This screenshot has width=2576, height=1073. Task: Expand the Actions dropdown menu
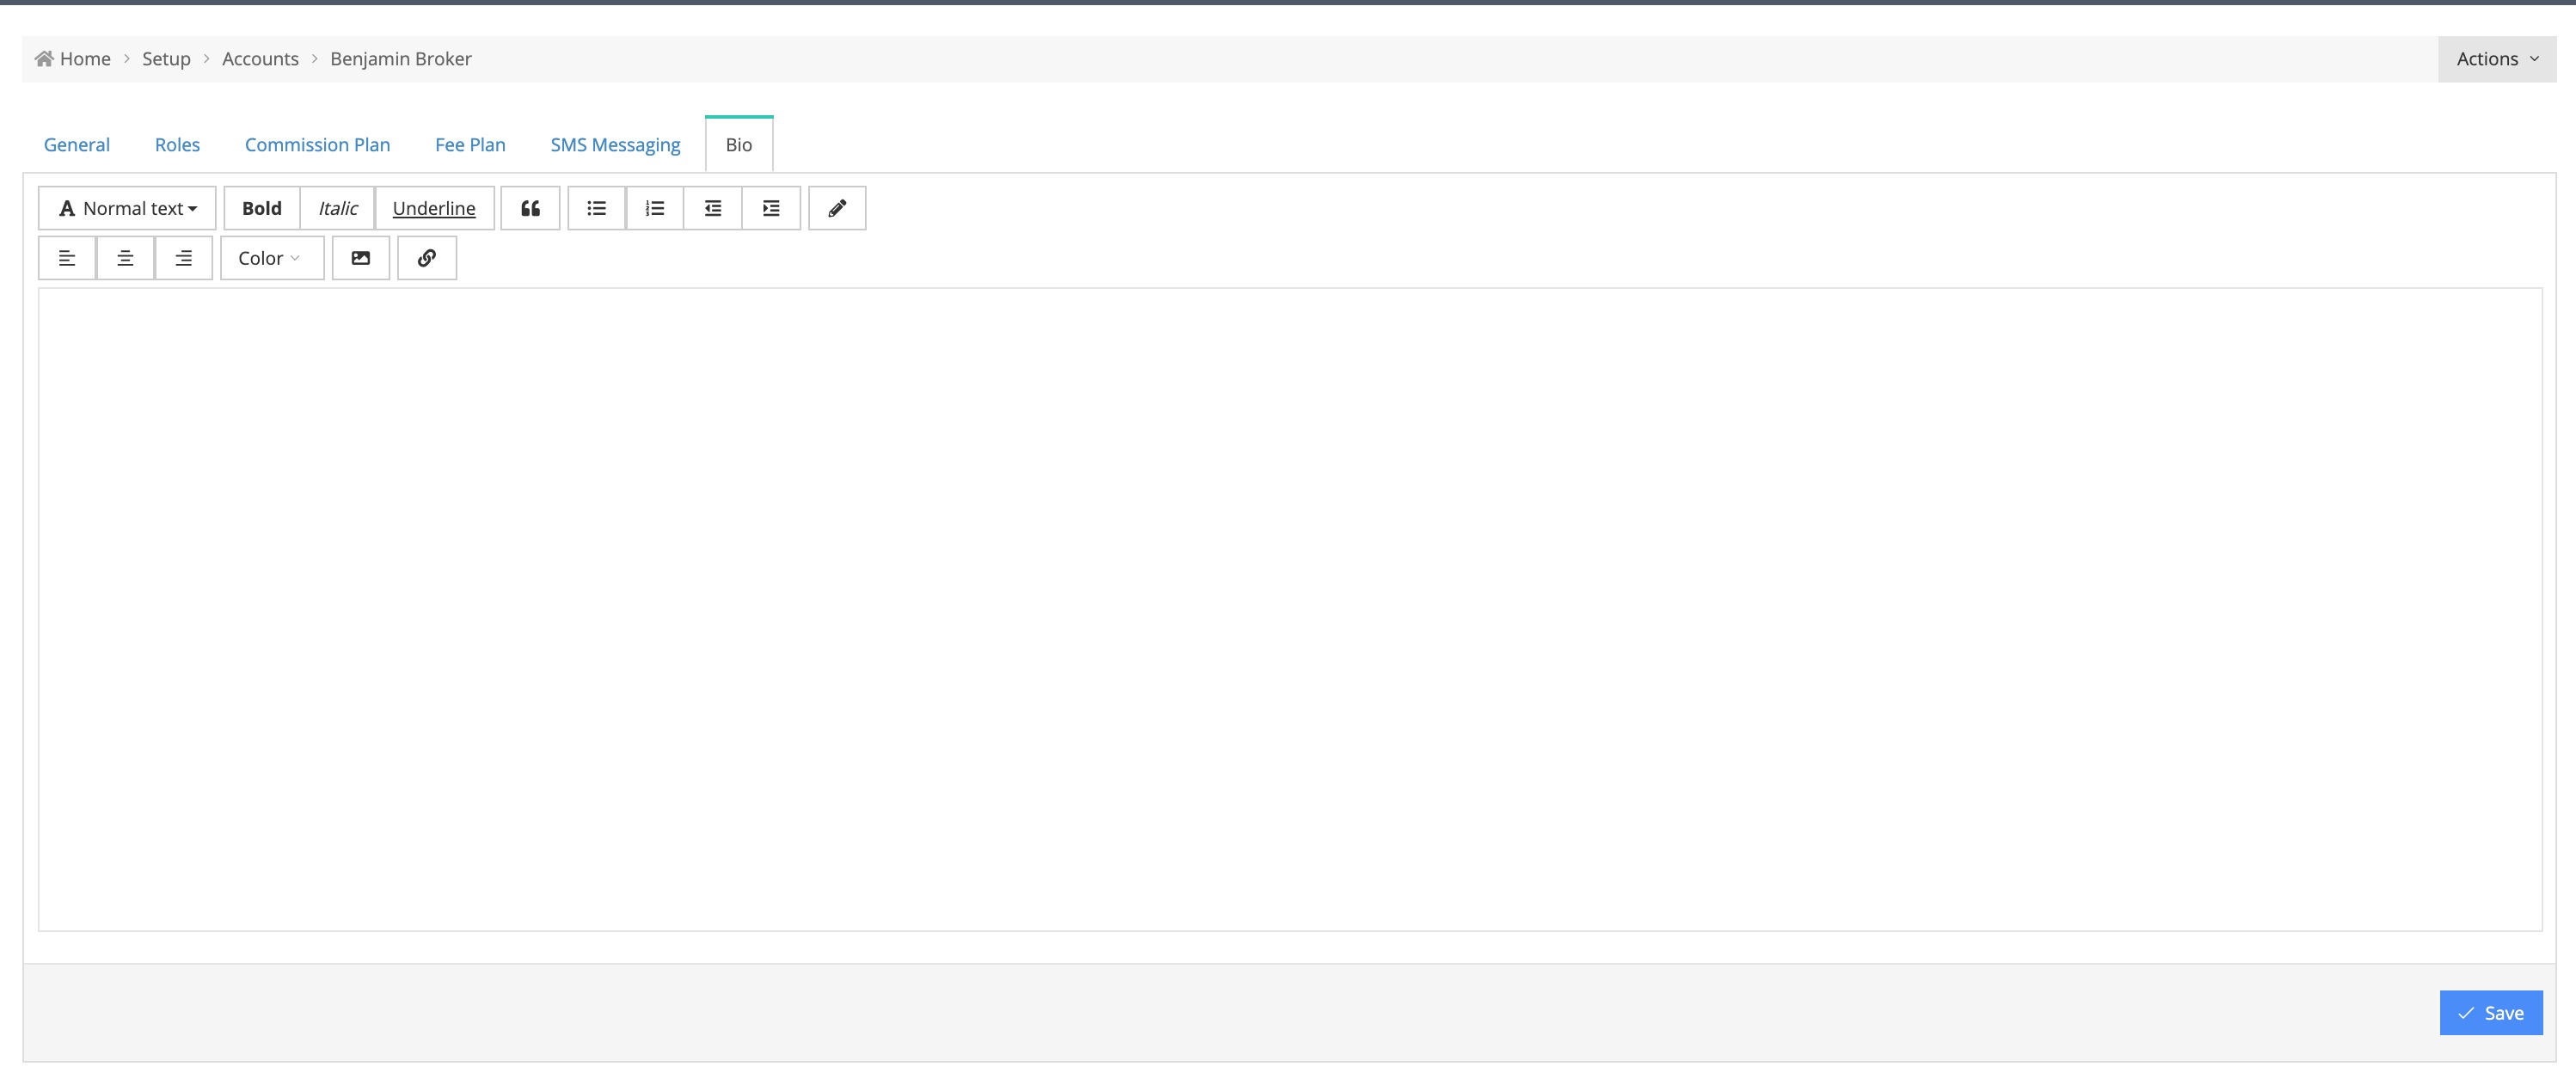coord(2496,59)
